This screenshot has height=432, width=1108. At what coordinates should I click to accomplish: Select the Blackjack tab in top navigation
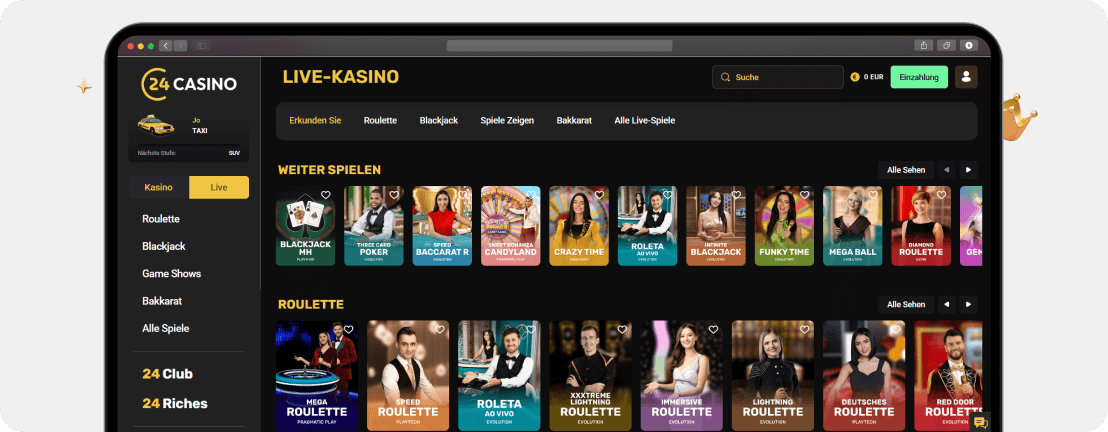tap(439, 121)
